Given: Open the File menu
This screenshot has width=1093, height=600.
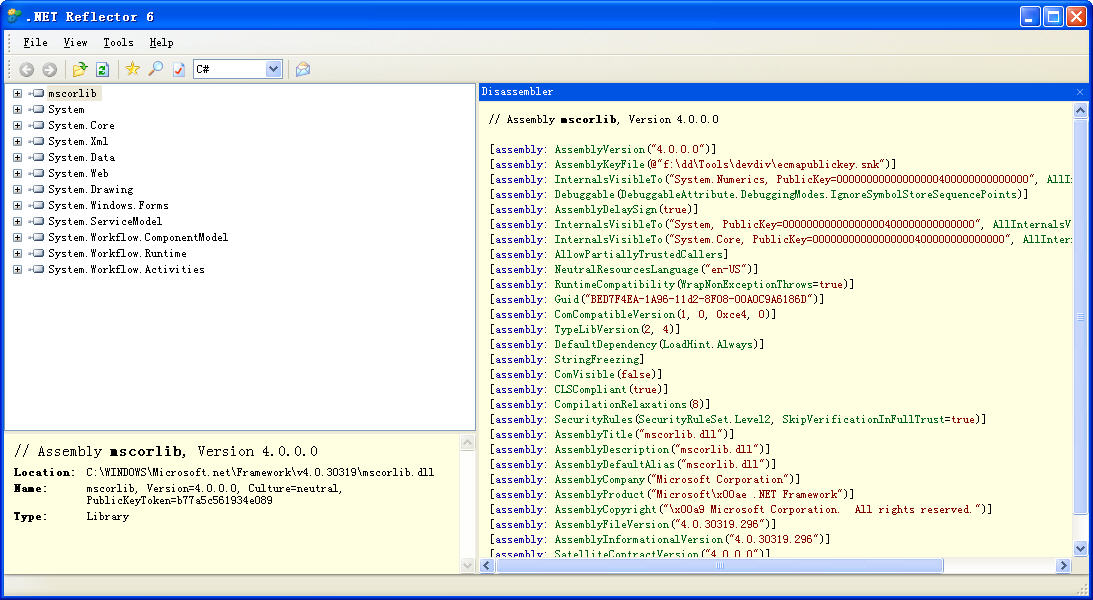Looking at the screenshot, I should coord(35,43).
